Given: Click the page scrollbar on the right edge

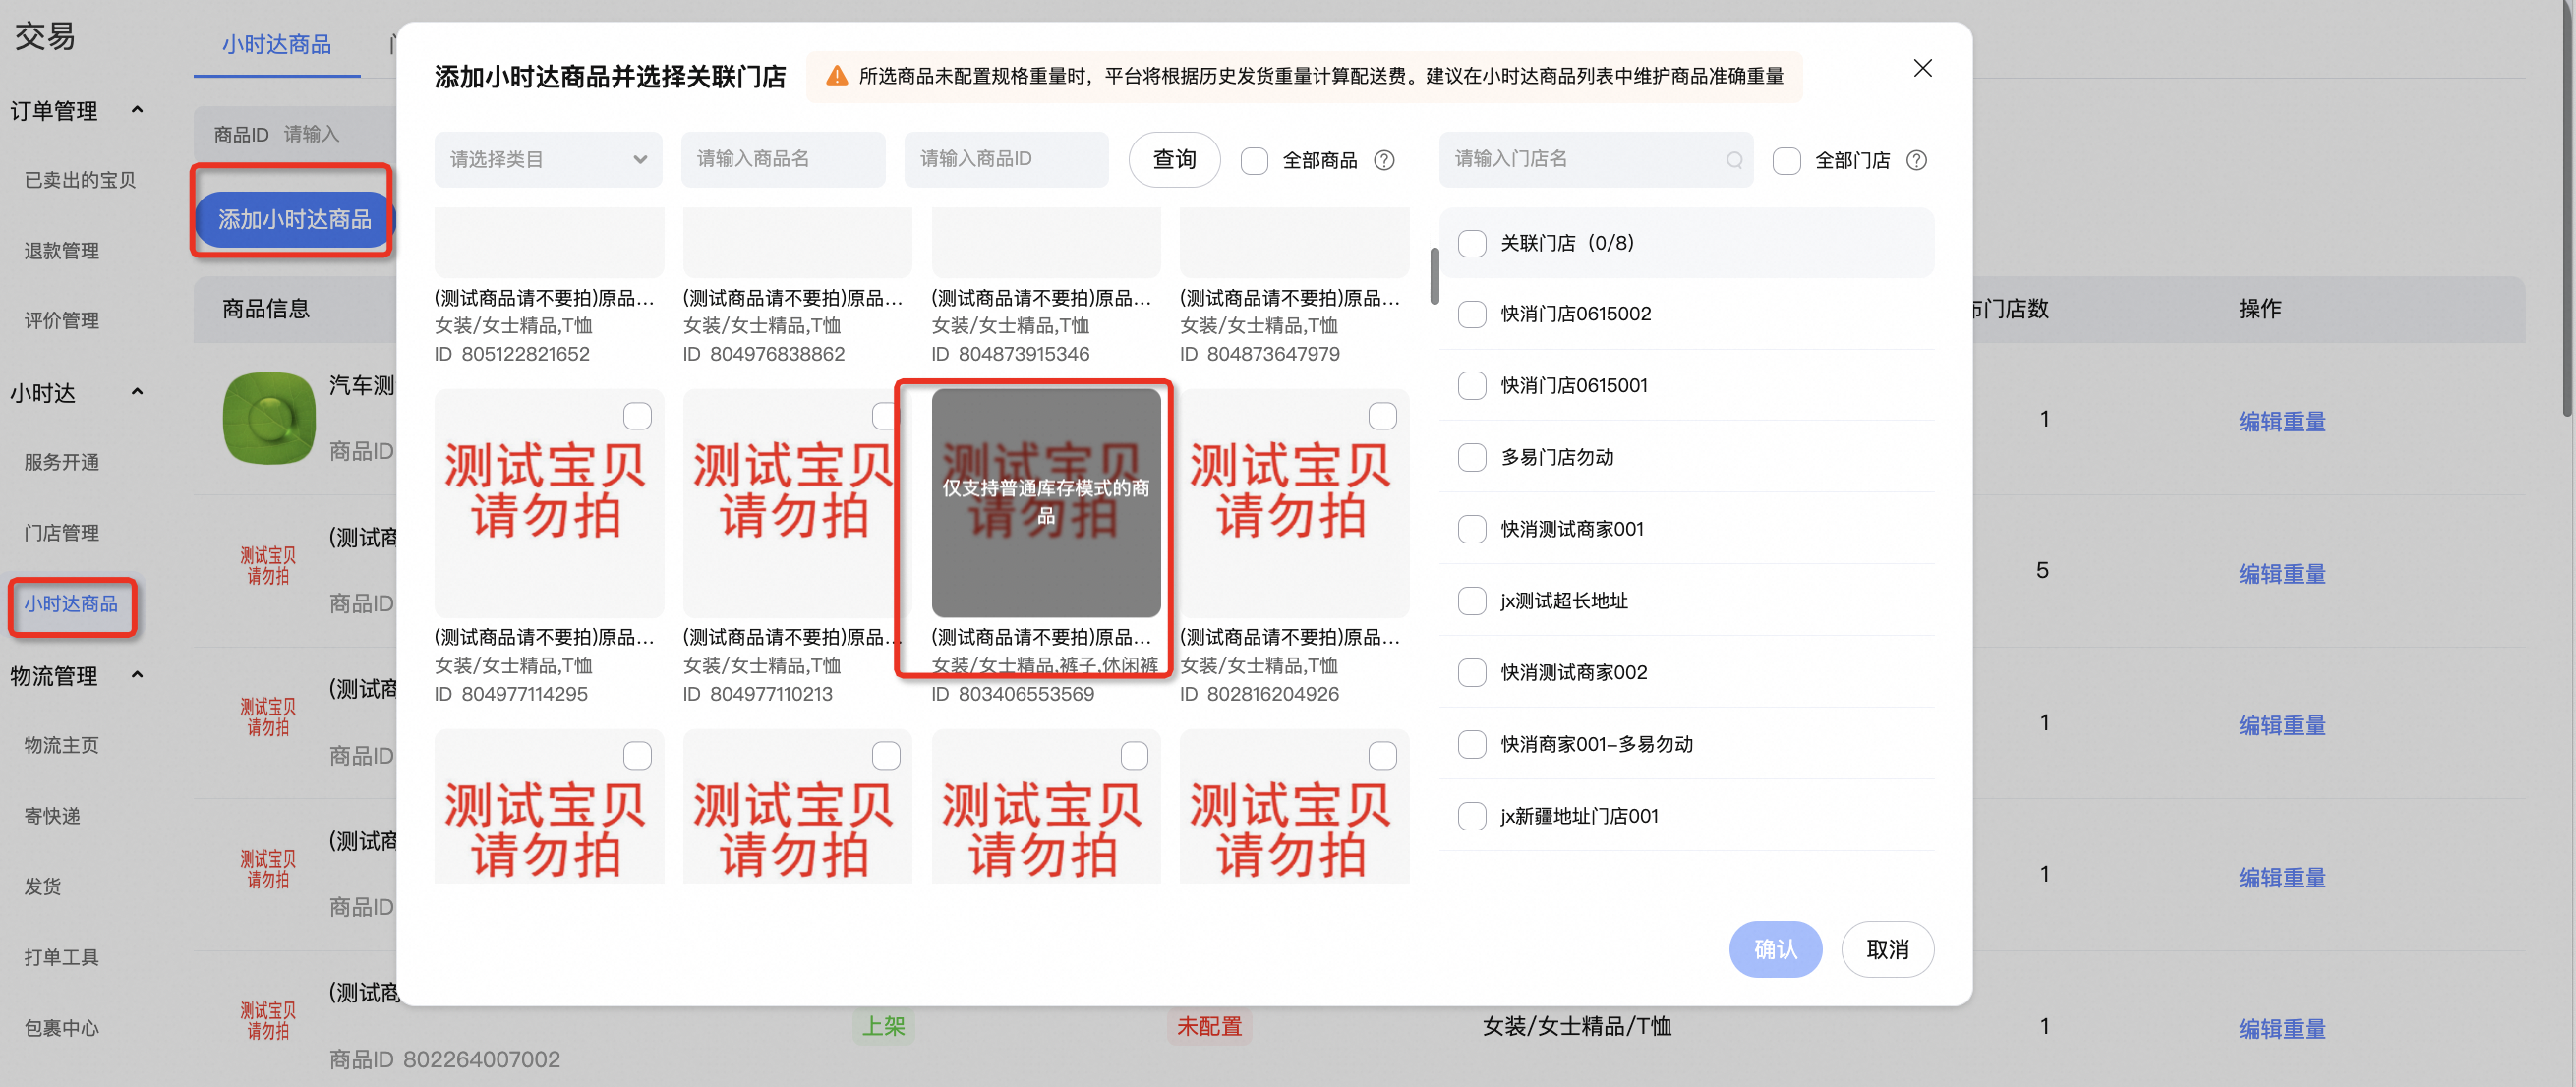Looking at the screenshot, I should click(x=2569, y=210).
